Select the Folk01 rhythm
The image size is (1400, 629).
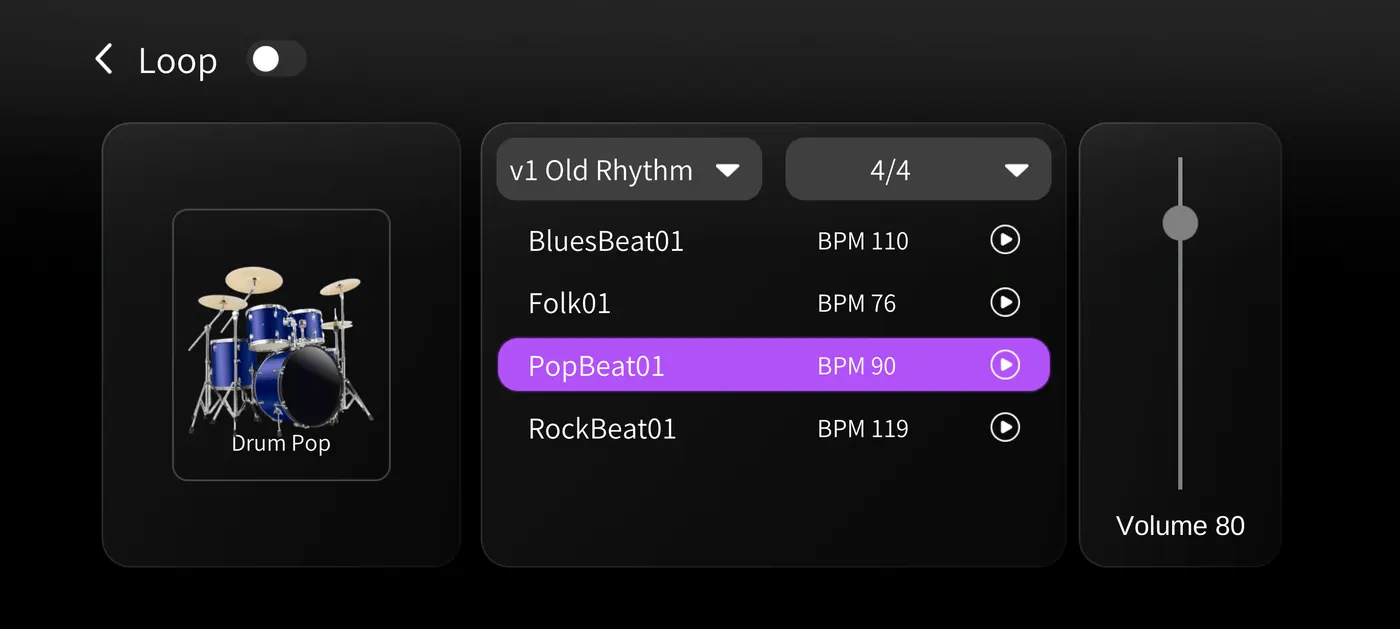pyautogui.click(x=569, y=303)
